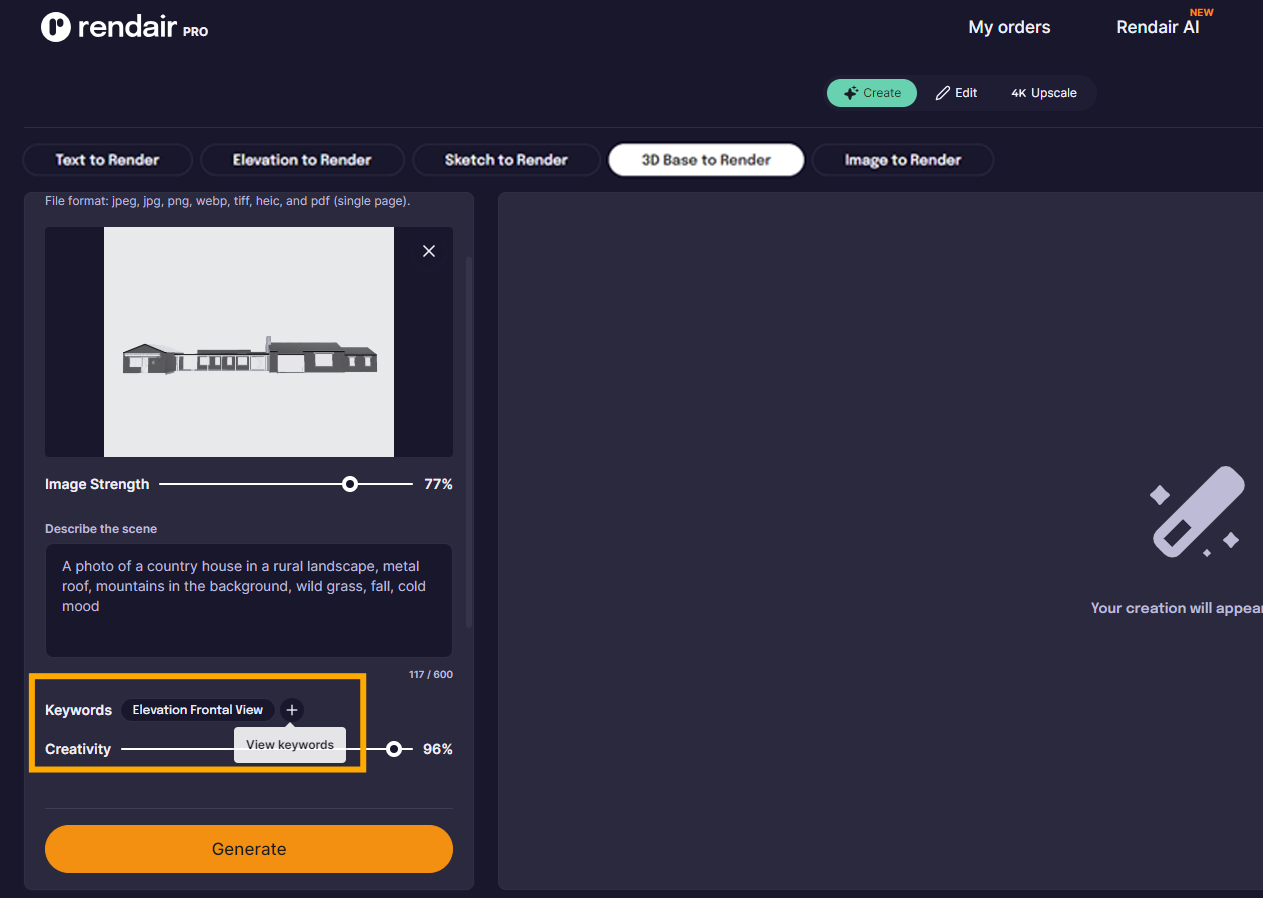
Task: Open the View keywords popup
Action: (289, 744)
